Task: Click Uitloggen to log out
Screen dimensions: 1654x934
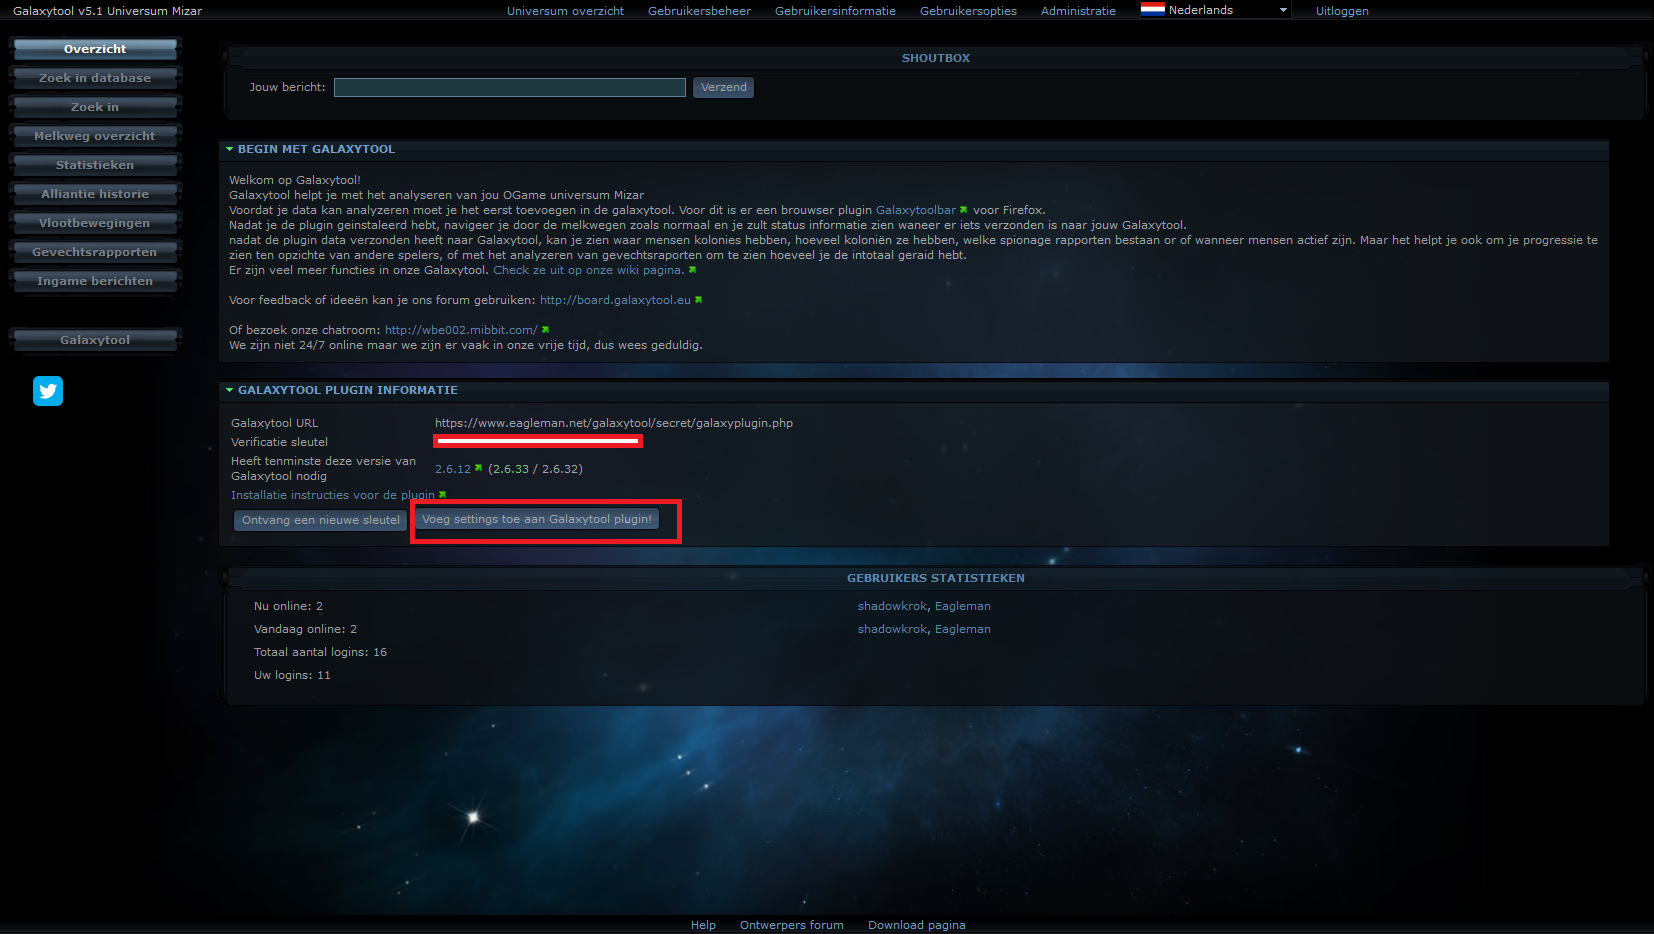Action: click(1342, 11)
